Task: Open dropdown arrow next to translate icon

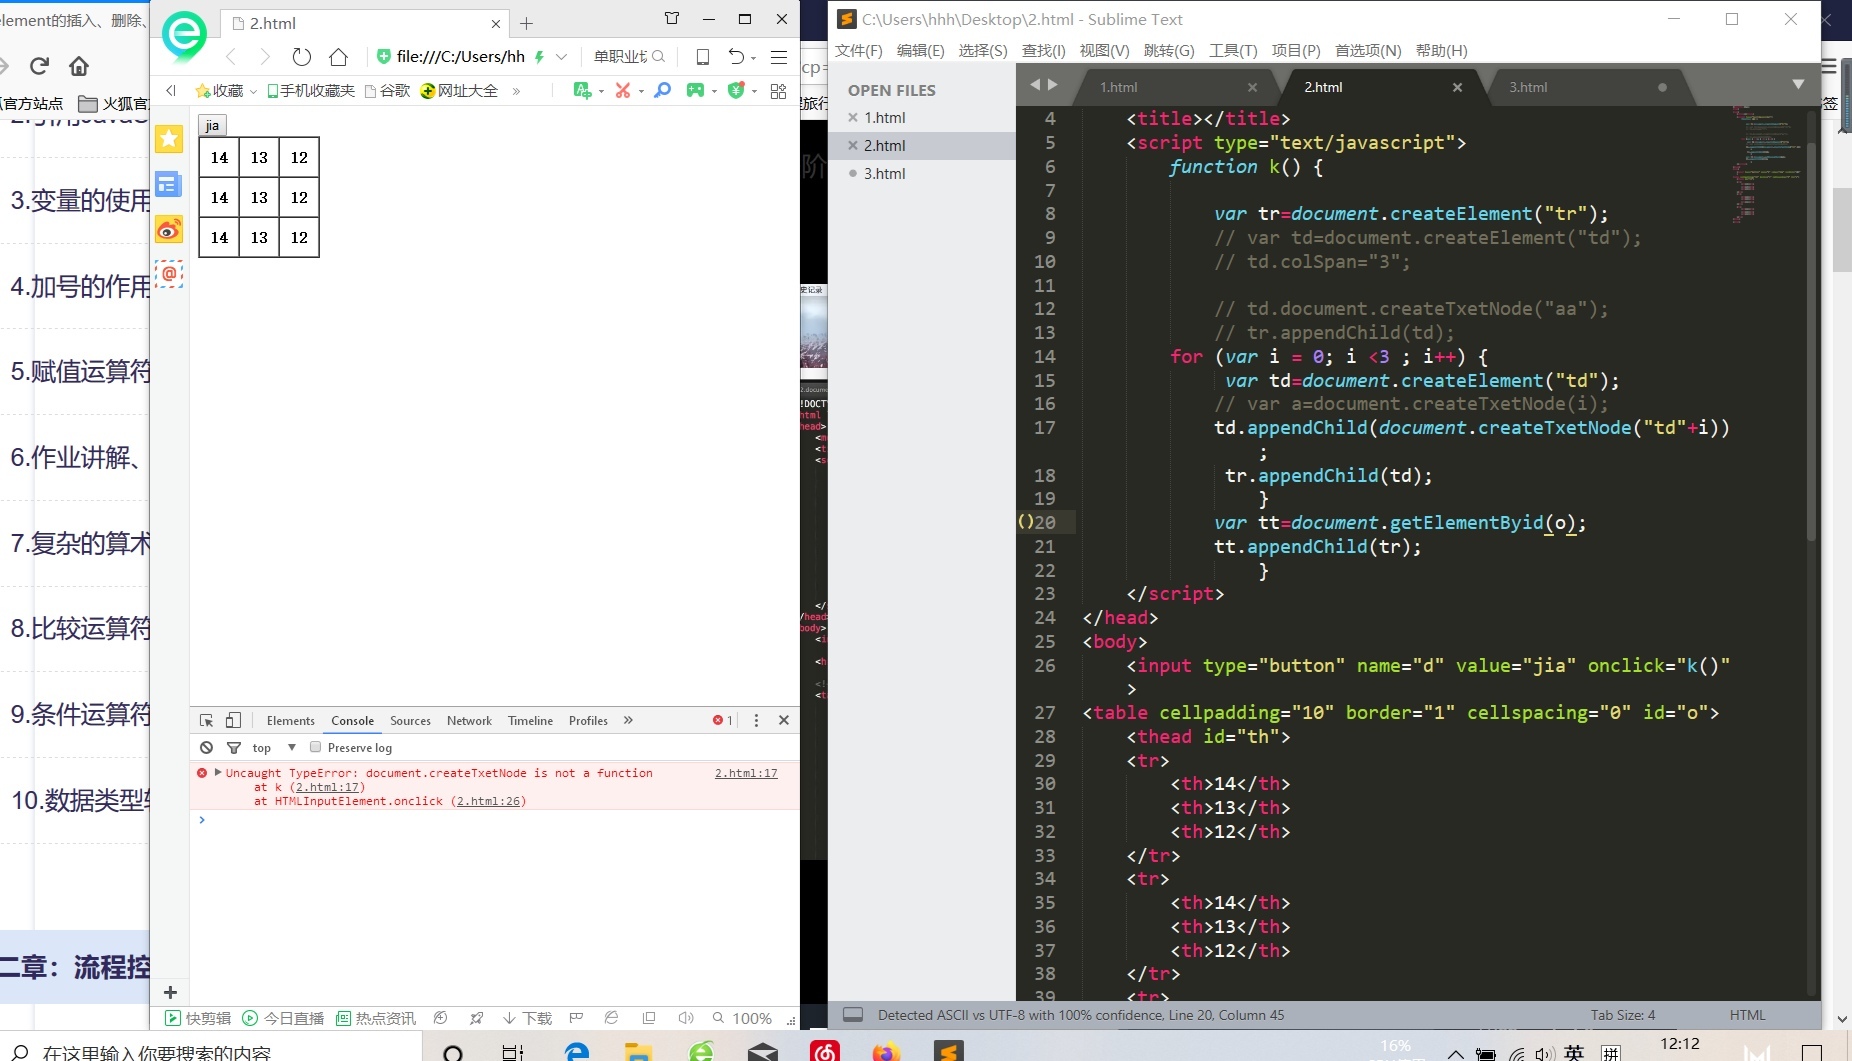Action: (x=601, y=91)
